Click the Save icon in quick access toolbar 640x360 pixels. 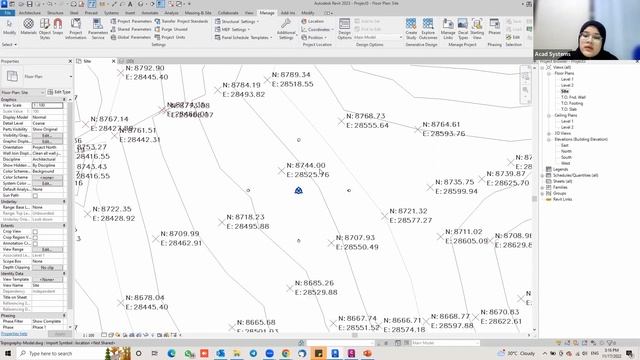tap(29, 4)
